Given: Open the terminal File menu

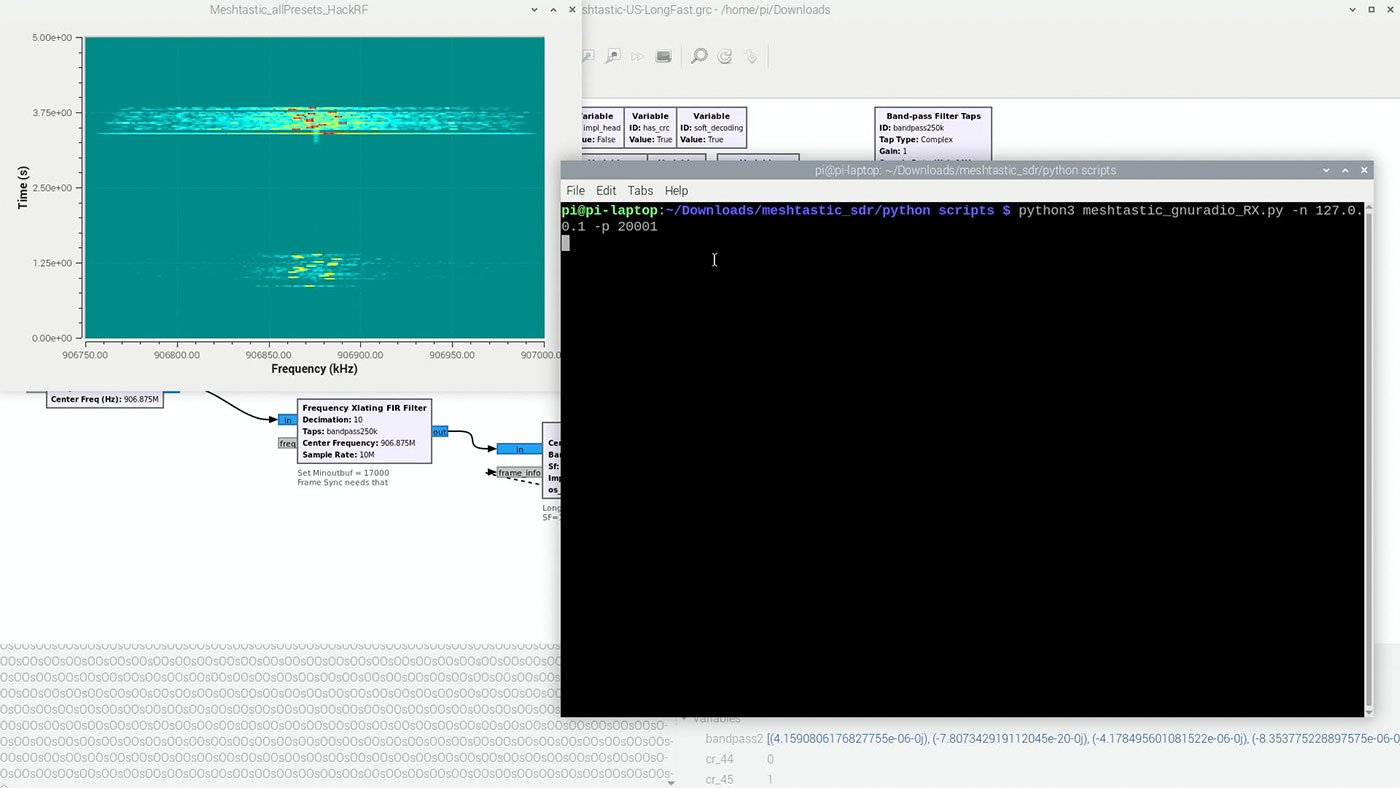Looking at the screenshot, I should click(x=576, y=191).
